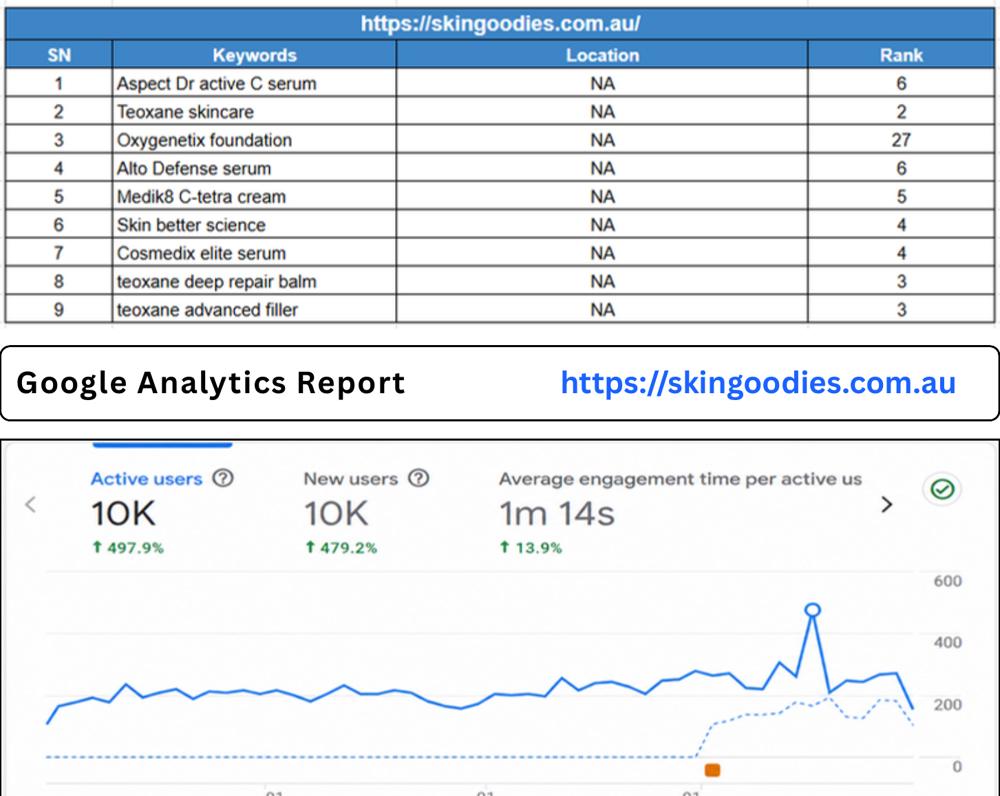Click rank value 27 for Oxygenetix foundation
Screen dimensions: 1000x796
click(x=901, y=140)
